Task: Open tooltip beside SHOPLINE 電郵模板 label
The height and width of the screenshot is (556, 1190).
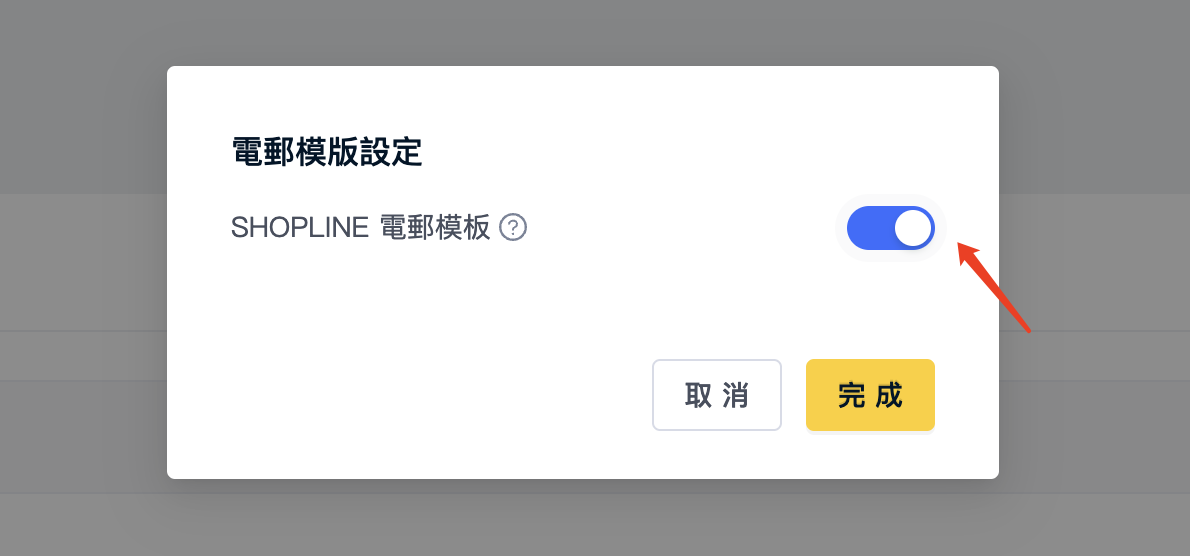Action: [513, 227]
